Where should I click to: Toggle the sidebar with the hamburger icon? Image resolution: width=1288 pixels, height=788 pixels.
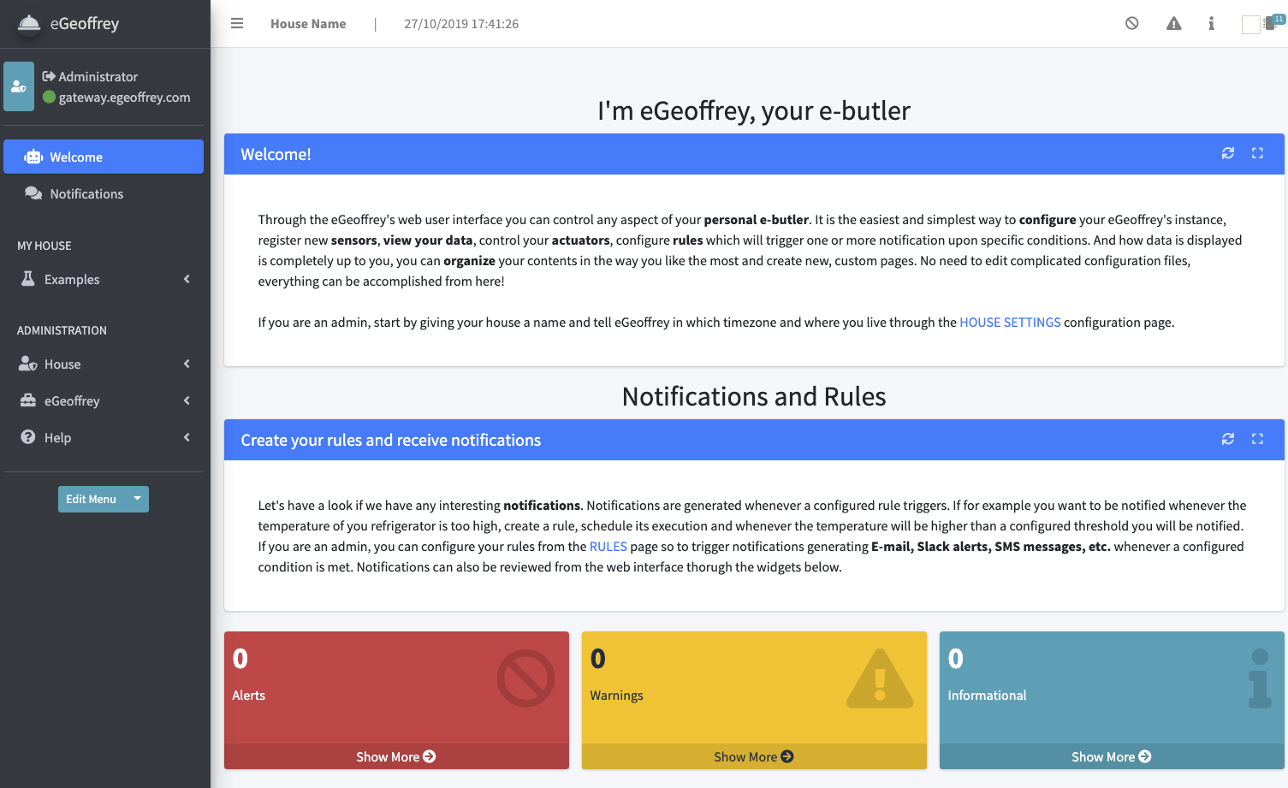click(x=237, y=24)
